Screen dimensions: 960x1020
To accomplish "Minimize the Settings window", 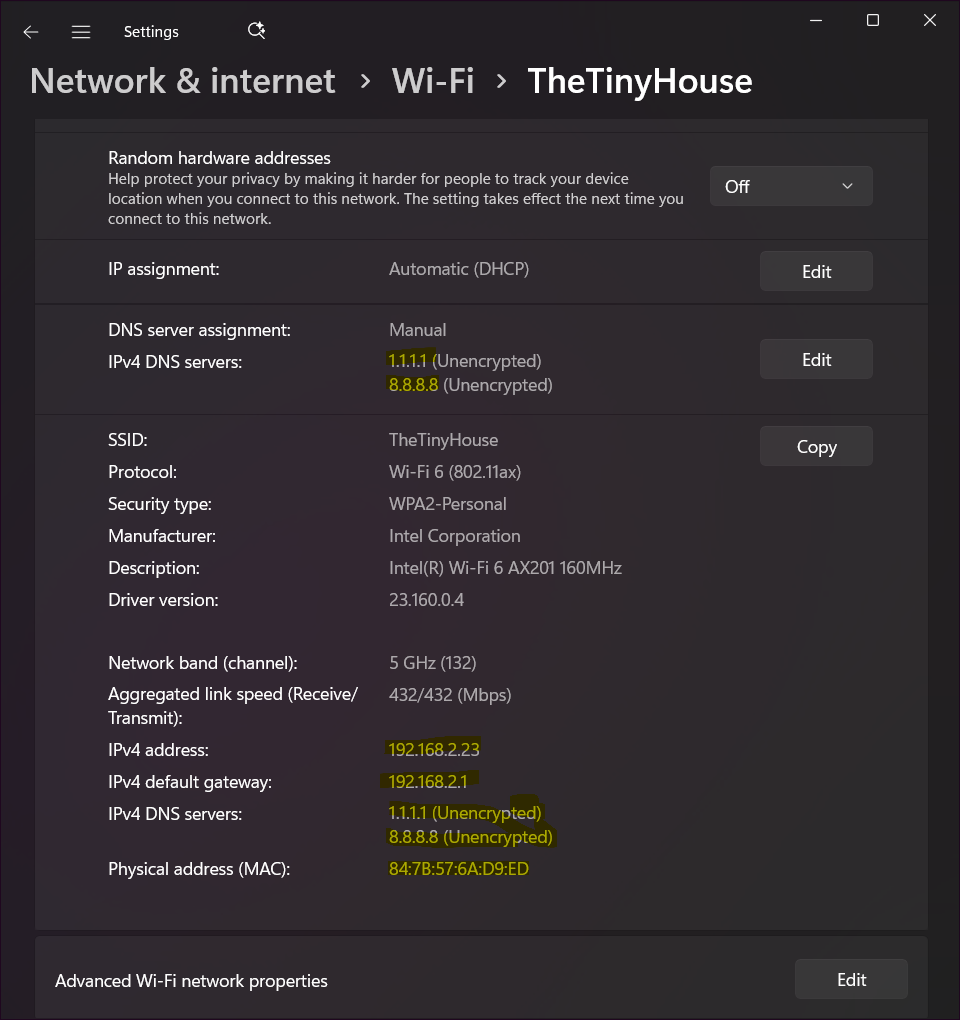I will [815, 20].
